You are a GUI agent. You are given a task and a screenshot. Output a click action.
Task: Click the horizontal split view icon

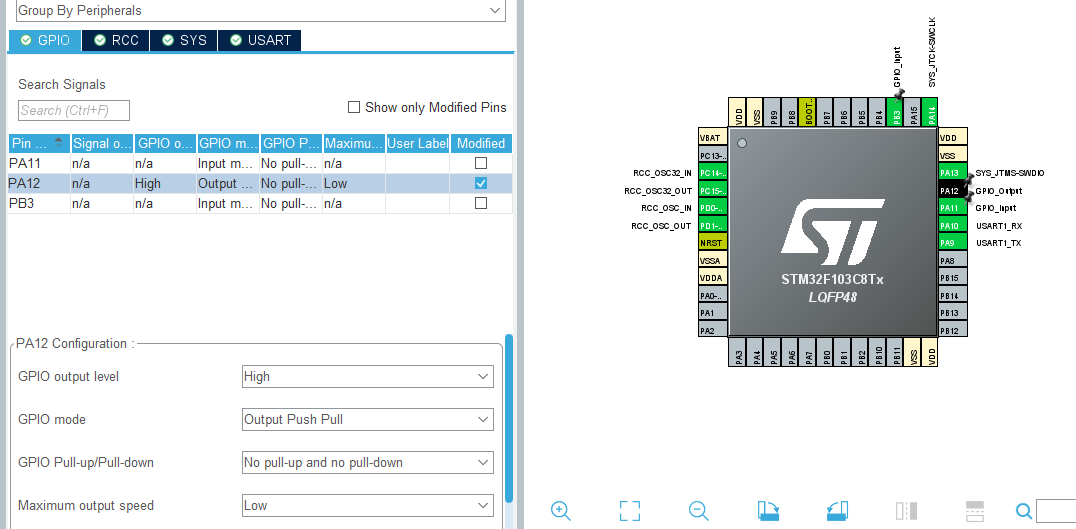[975, 510]
